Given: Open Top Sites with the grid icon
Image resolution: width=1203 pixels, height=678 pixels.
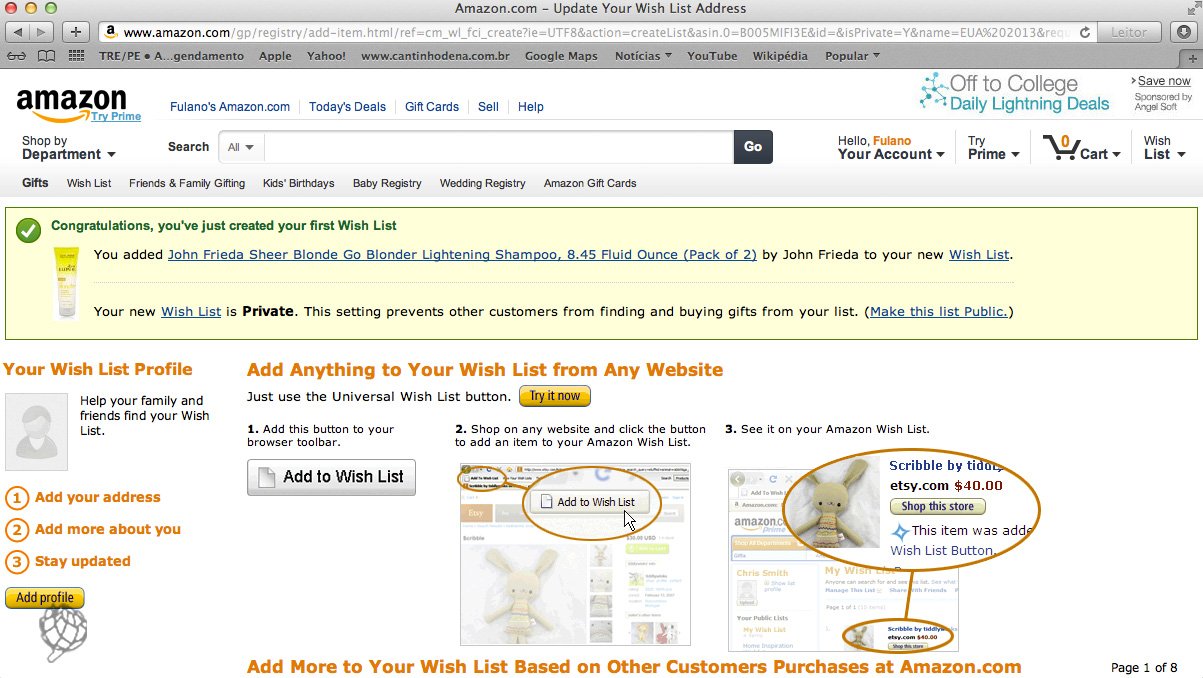Looking at the screenshot, I should point(76,56).
